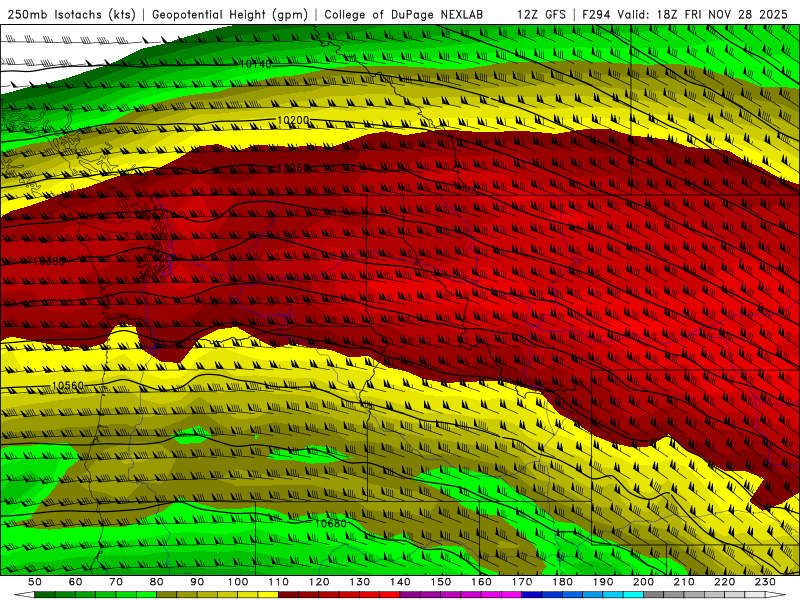The image size is (800, 600).
Task: Click the 140 value on the color scale
Action: point(400,582)
